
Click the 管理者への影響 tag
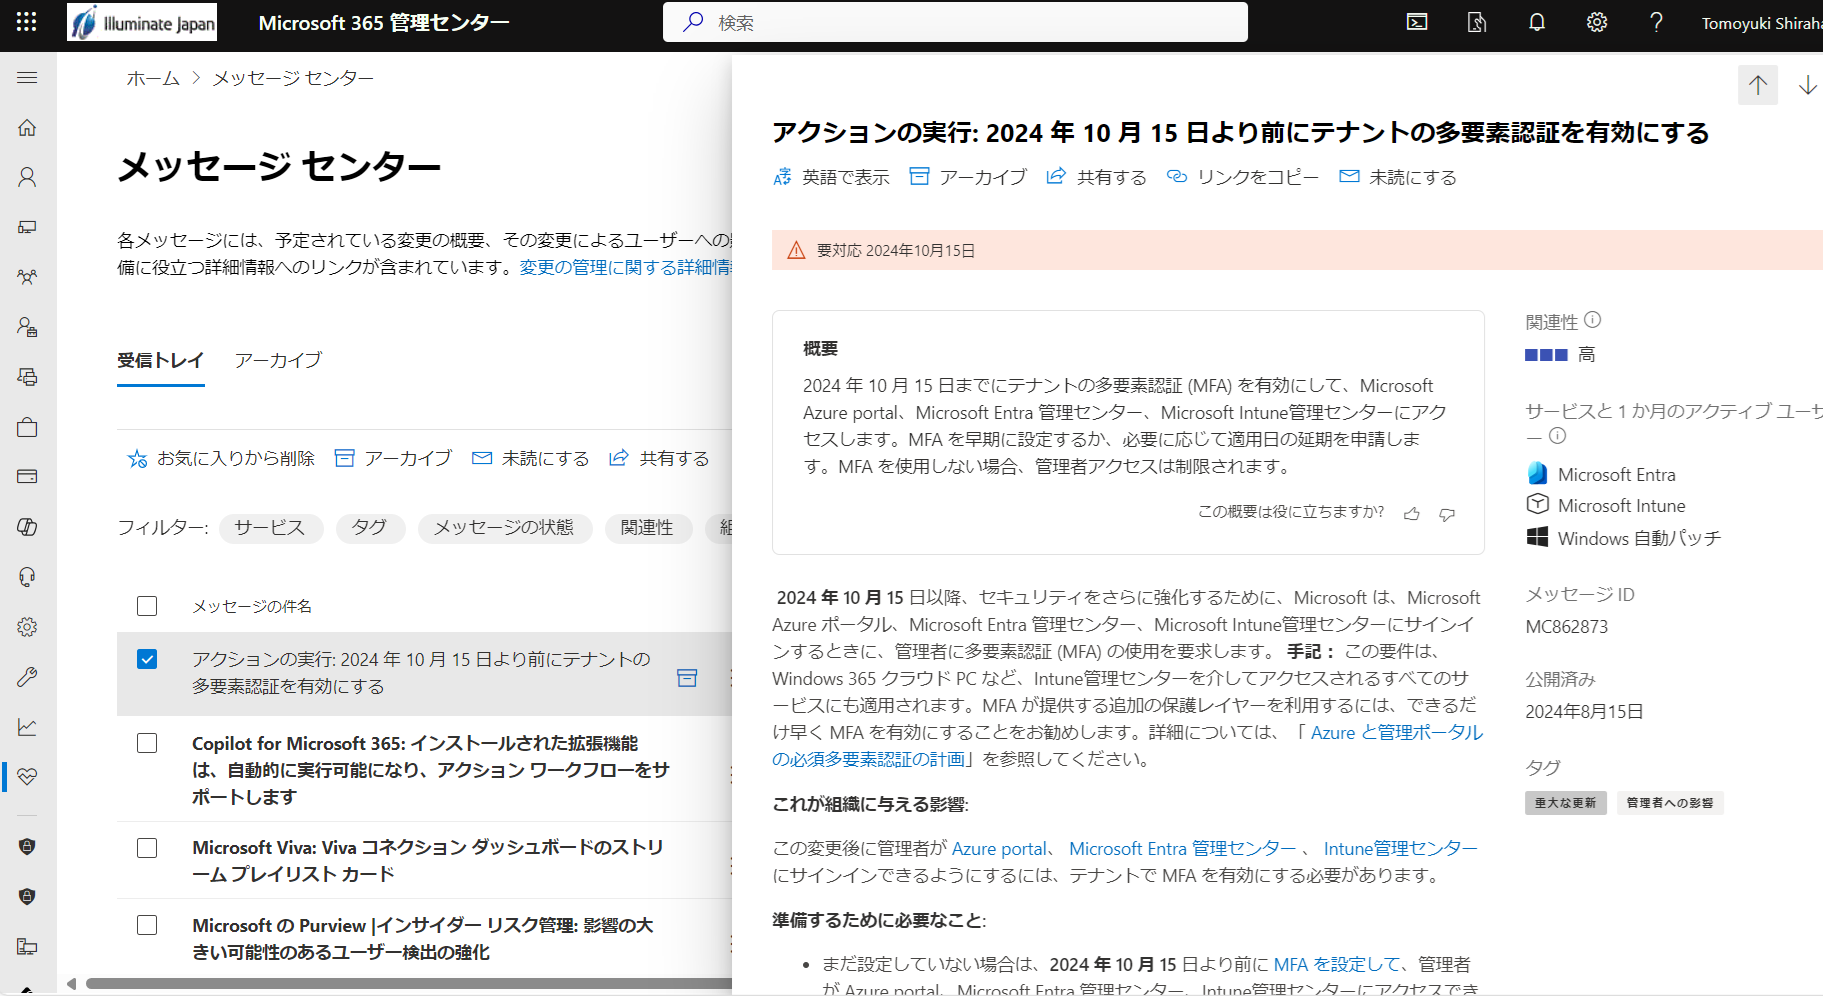(x=1670, y=803)
